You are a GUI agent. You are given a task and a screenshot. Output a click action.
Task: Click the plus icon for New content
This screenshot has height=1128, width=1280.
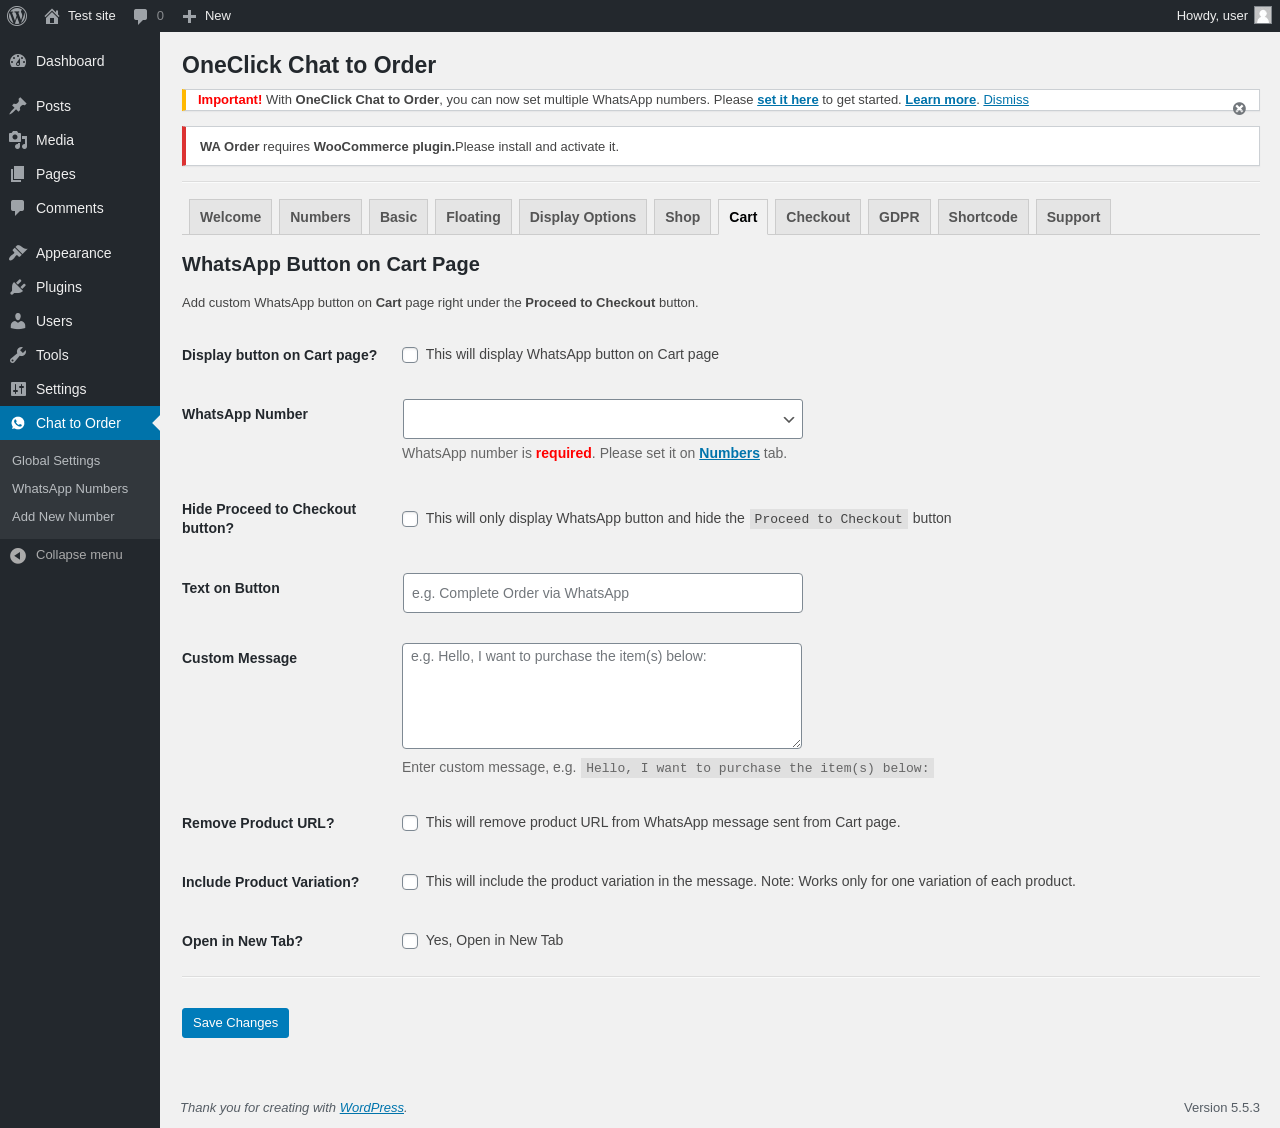(189, 16)
